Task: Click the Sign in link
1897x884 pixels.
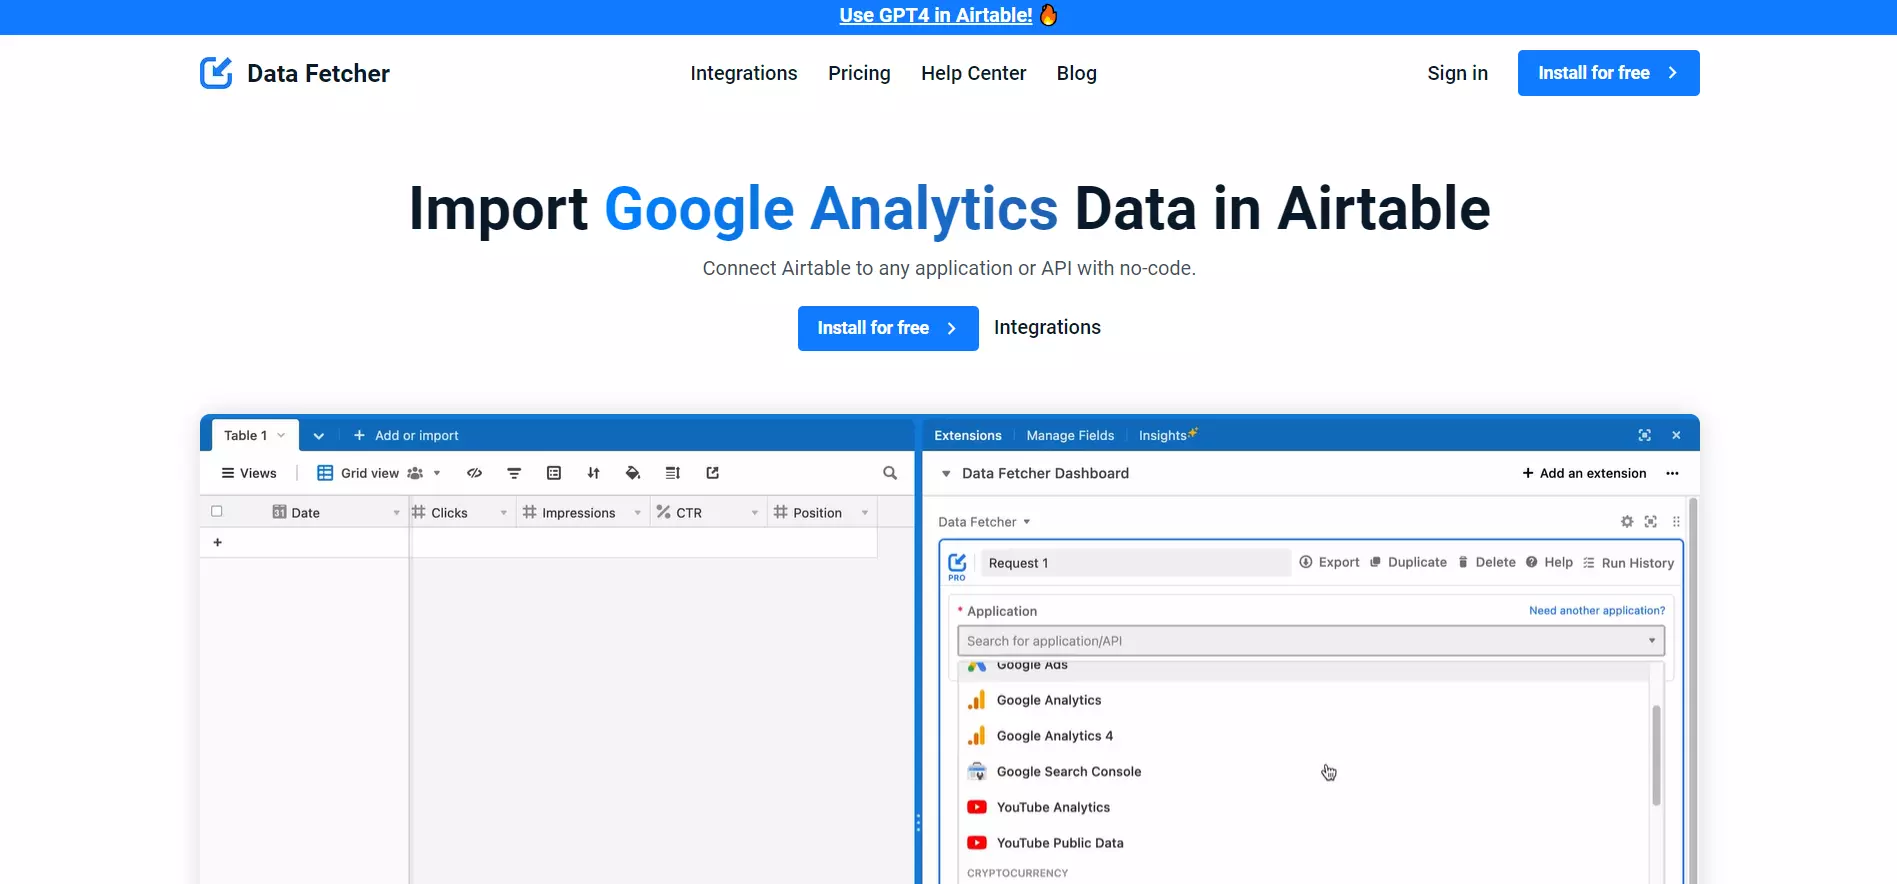Action: click(x=1457, y=73)
